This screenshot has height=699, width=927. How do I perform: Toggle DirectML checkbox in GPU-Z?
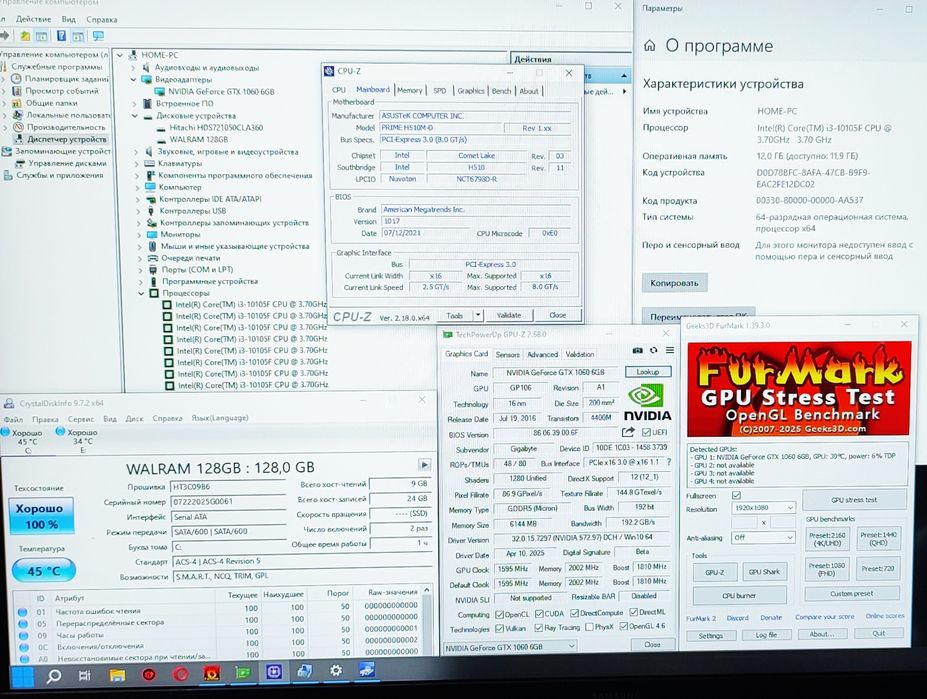point(634,612)
